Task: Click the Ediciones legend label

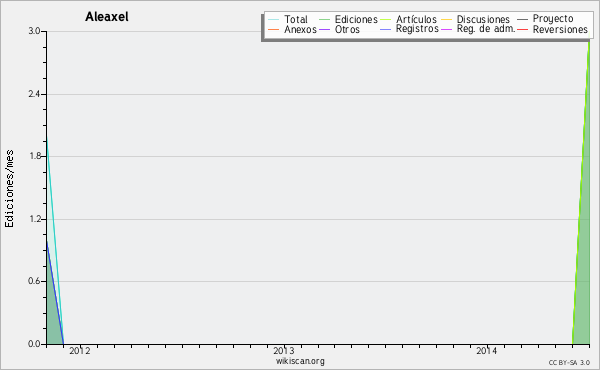Action: [356, 19]
